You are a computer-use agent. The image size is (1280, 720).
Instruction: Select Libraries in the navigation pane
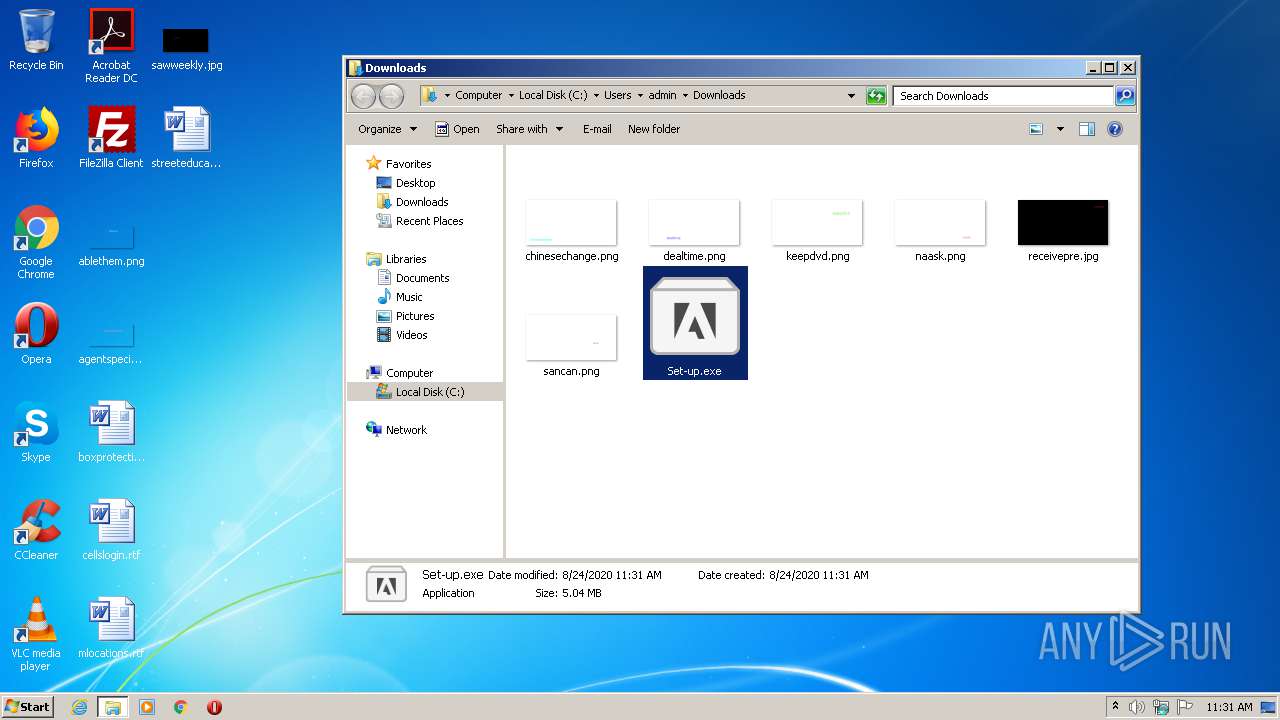(x=406, y=259)
